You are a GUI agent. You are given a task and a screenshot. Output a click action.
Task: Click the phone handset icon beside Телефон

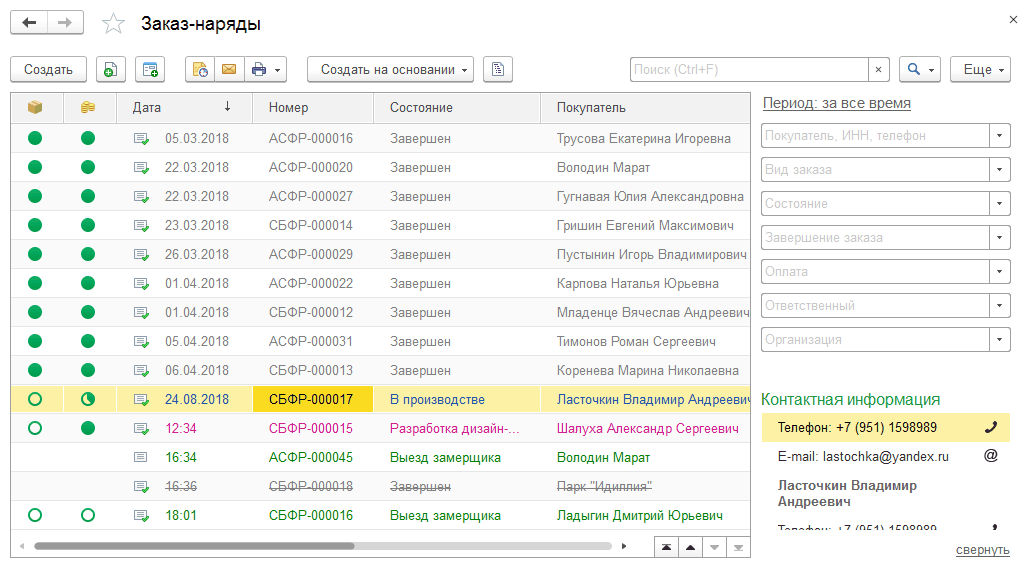[991, 427]
